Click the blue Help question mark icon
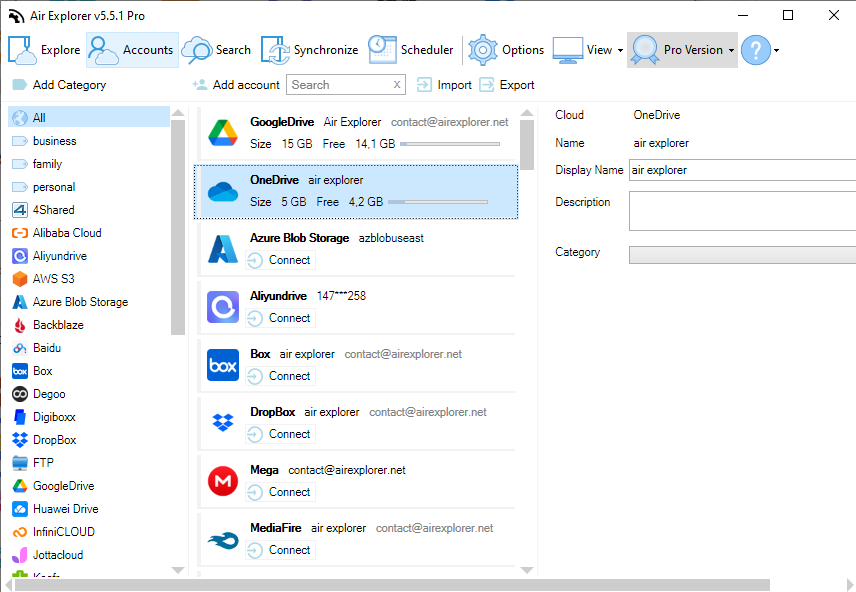 coord(756,50)
